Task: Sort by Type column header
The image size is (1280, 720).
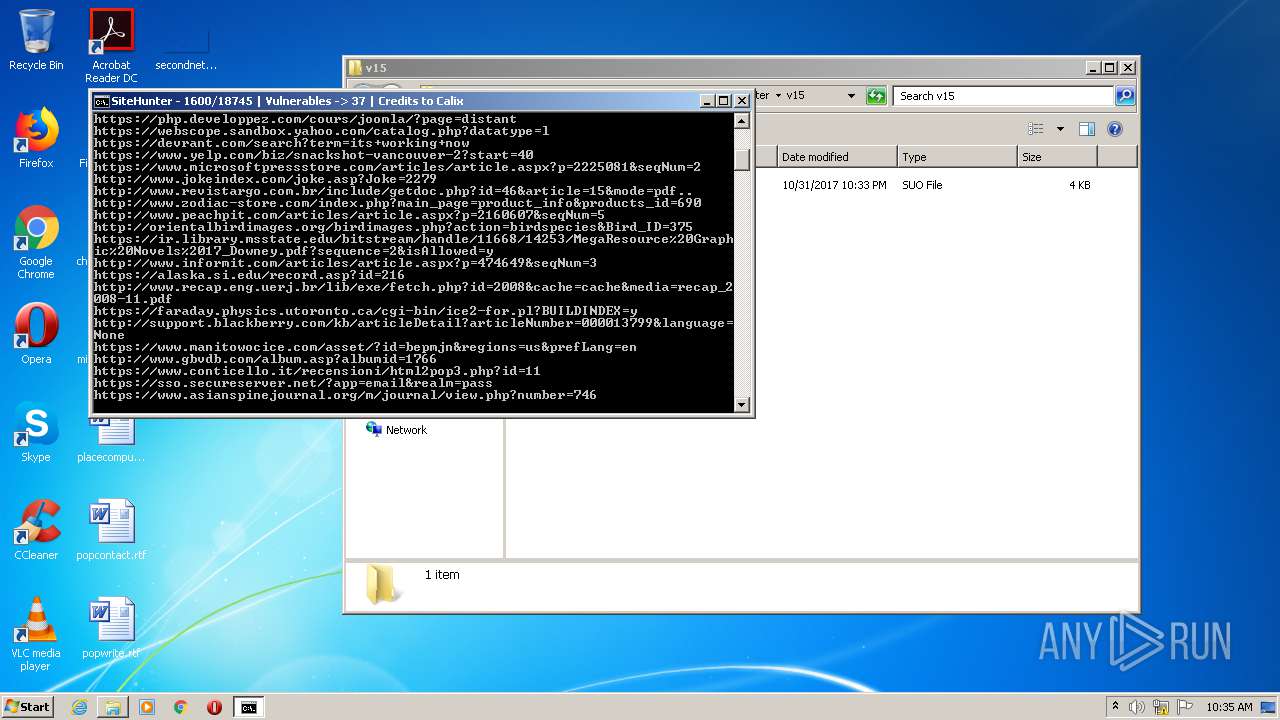Action: click(x=957, y=157)
